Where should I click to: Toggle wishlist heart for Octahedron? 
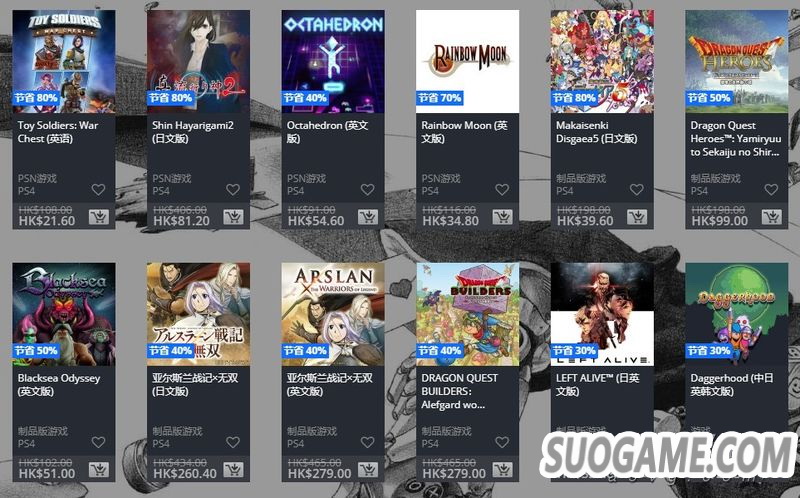tap(368, 189)
